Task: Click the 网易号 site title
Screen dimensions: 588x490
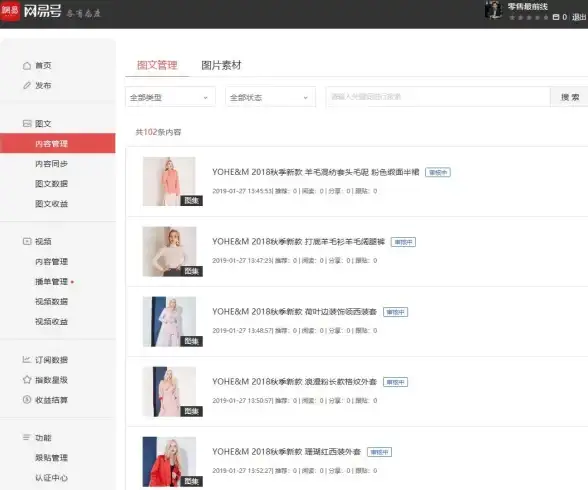Action: pos(42,11)
